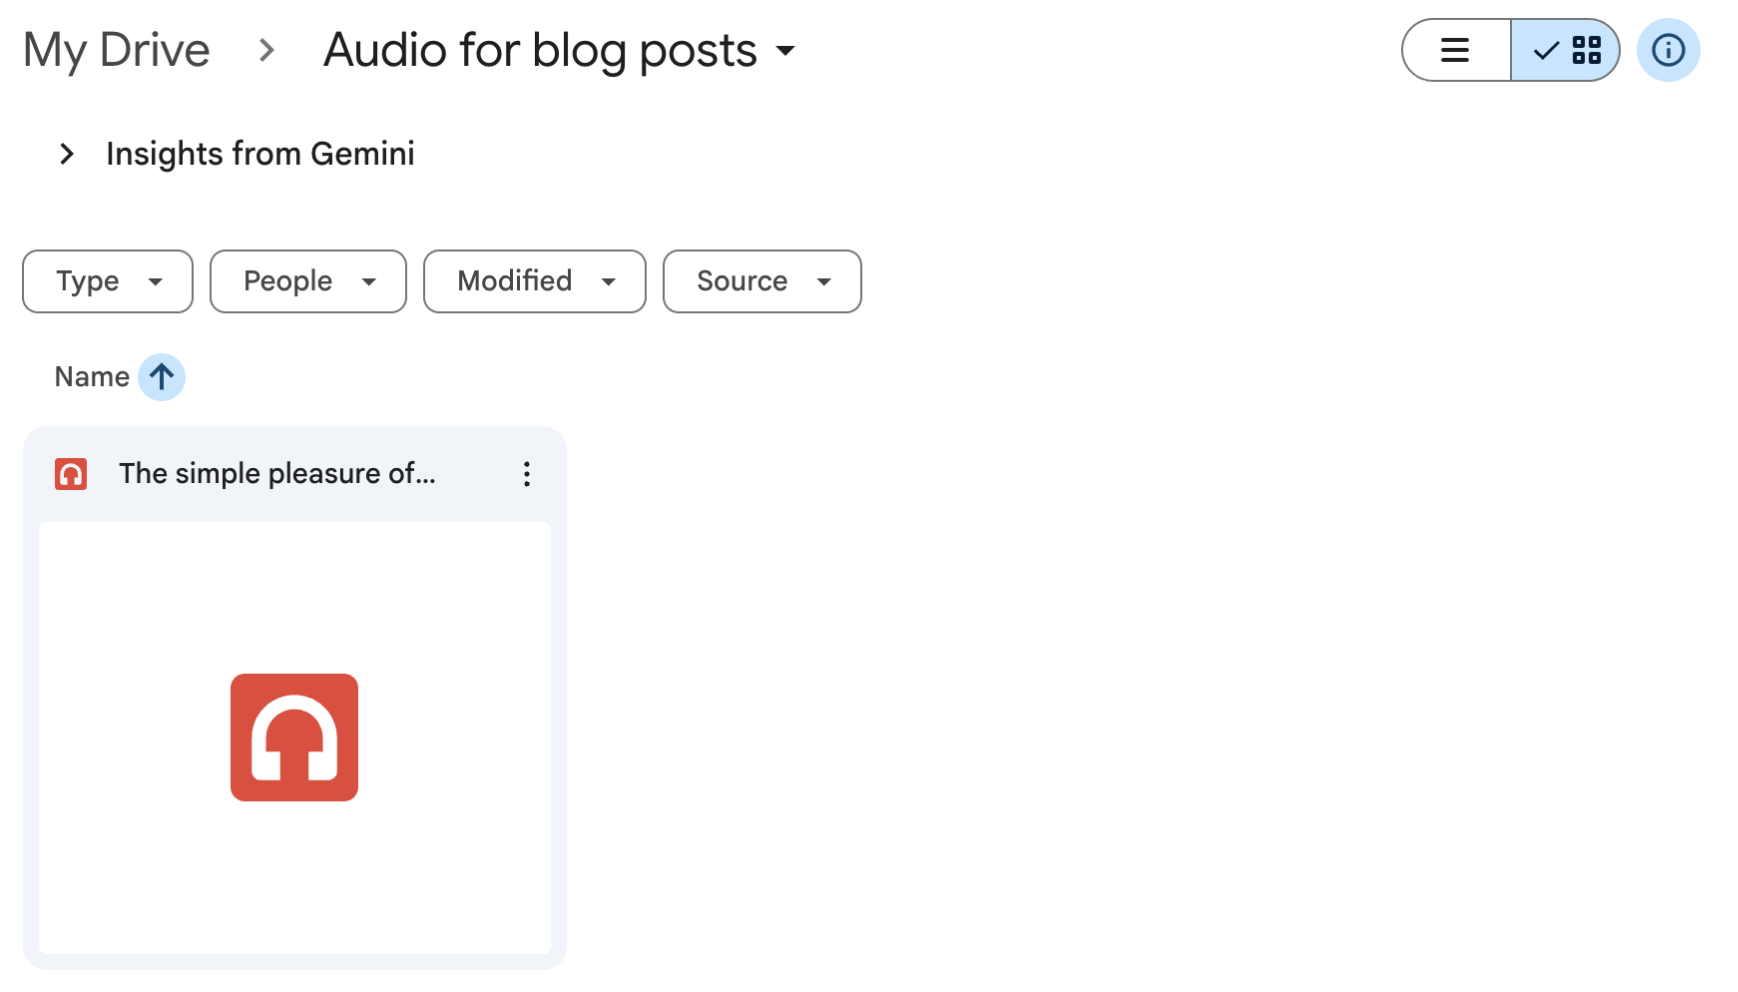1738x992 pixels.
Task: Select the file named The simple pleasure of
Action: pyautogui.click(x=277, y=474)
